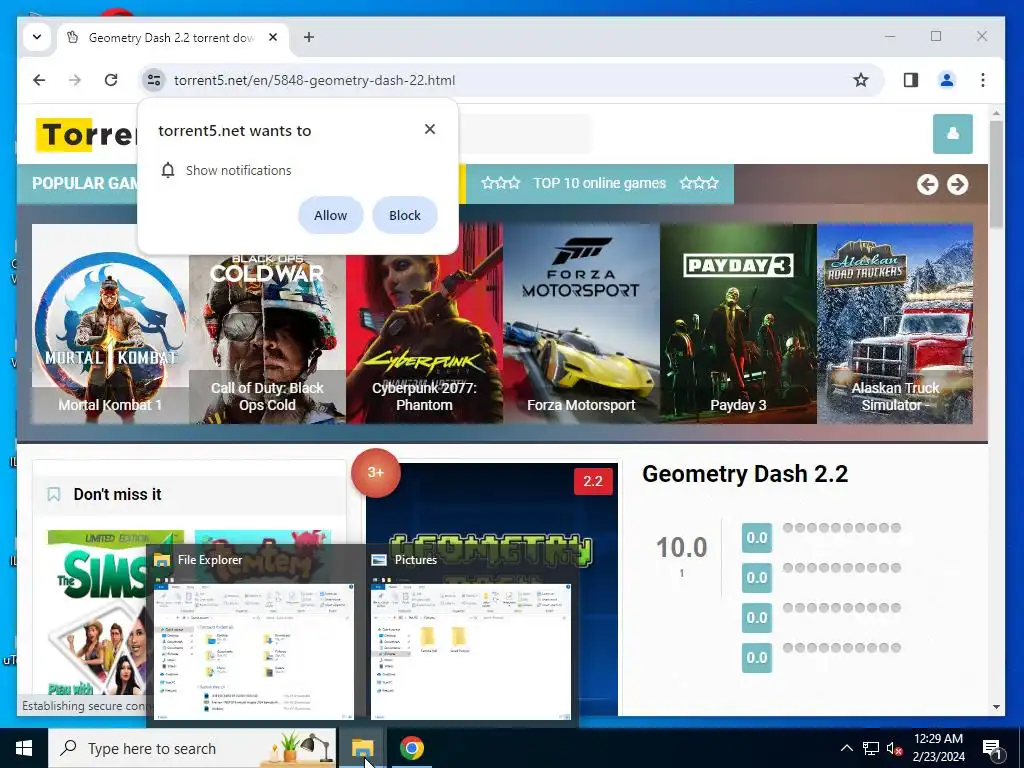Open Mortal Kombat 1 game card
The image size is (1024, 768).
click(x=110, y=324)
